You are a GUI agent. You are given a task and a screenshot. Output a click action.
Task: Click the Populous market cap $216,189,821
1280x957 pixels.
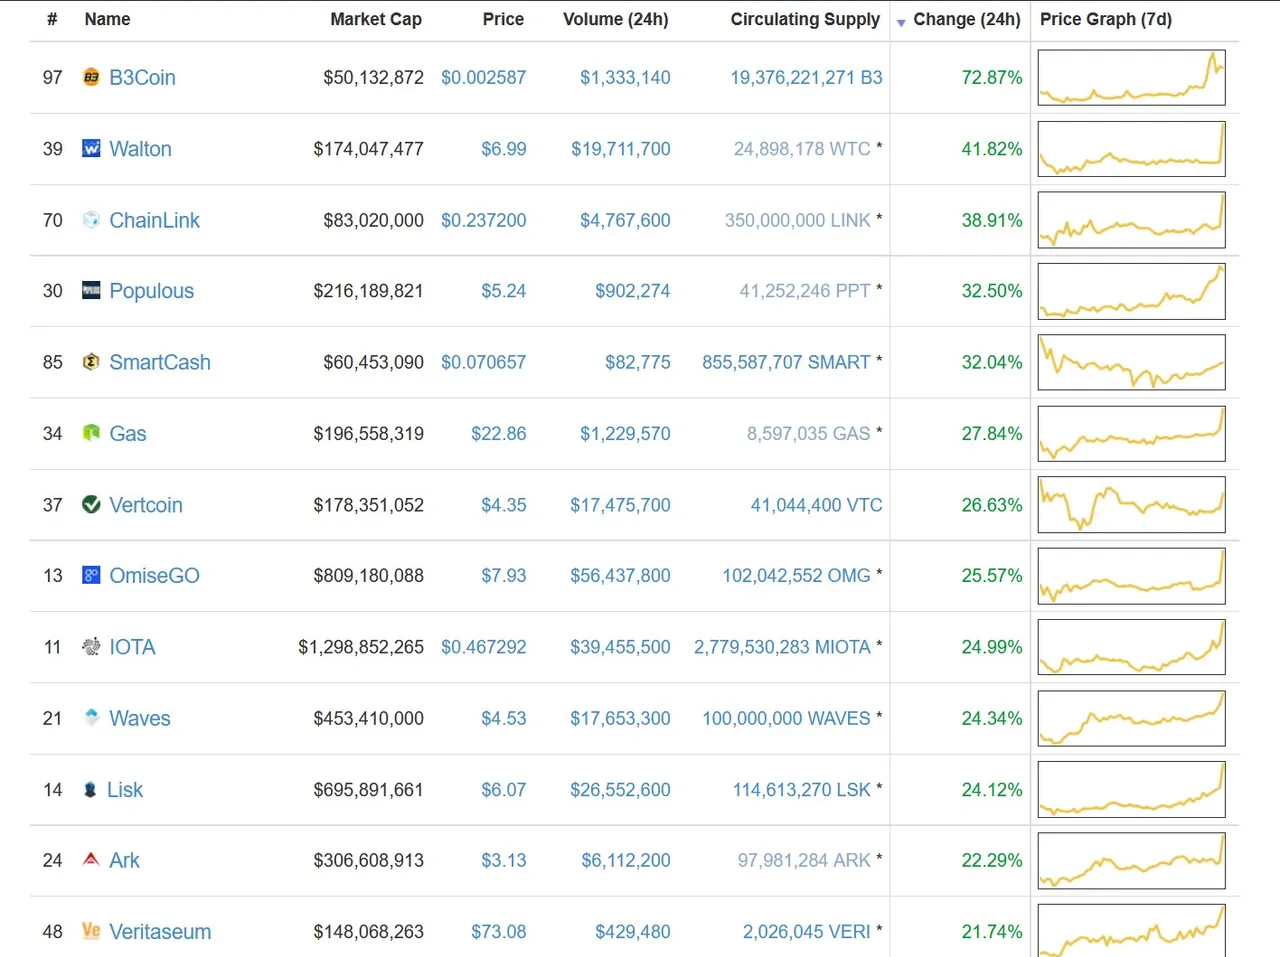[x=368, y=290]
